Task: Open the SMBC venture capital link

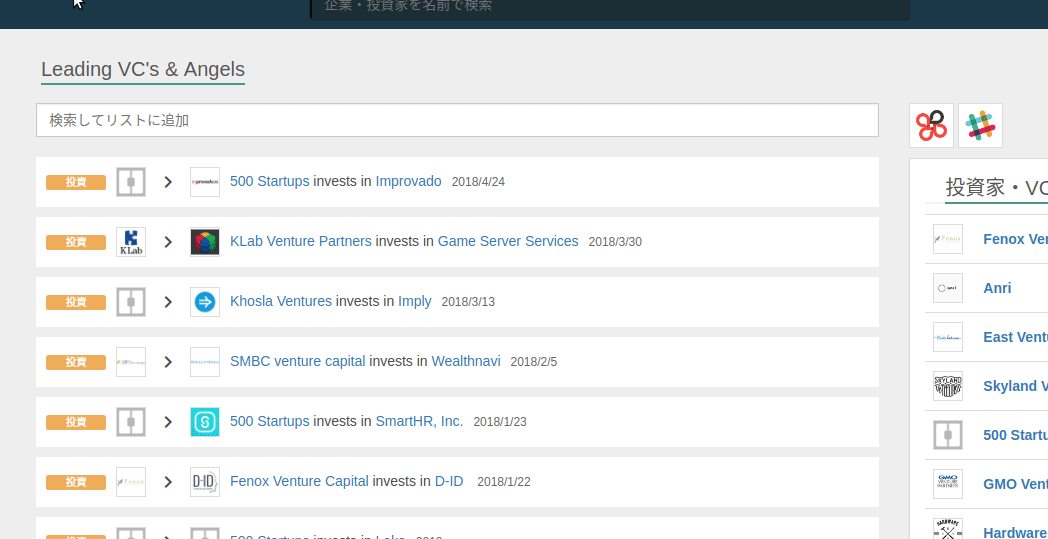Action: (x=297, y=361)
